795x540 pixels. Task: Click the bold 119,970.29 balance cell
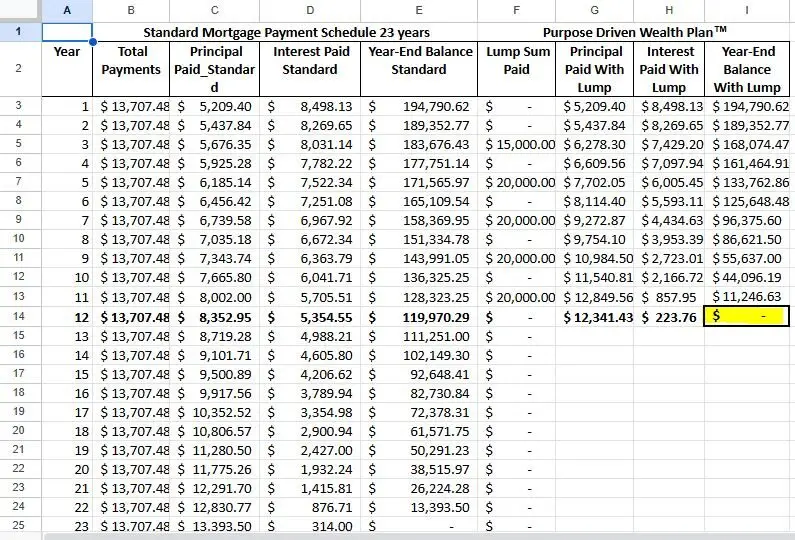(419, 317)
